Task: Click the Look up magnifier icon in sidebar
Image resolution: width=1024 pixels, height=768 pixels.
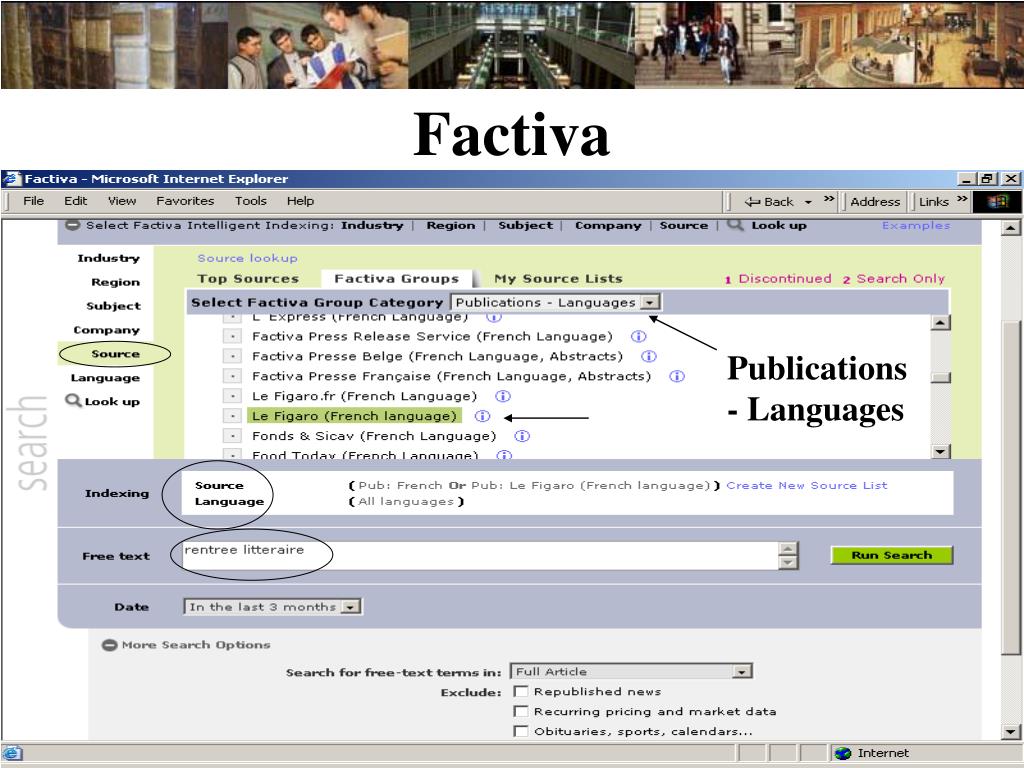Action: pyautogui.click(x=73, y=400)
